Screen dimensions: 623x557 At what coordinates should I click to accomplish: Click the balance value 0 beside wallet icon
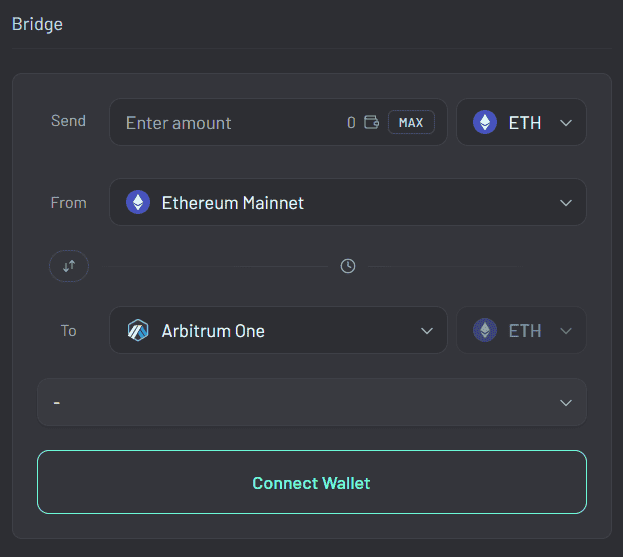[351, 122]
